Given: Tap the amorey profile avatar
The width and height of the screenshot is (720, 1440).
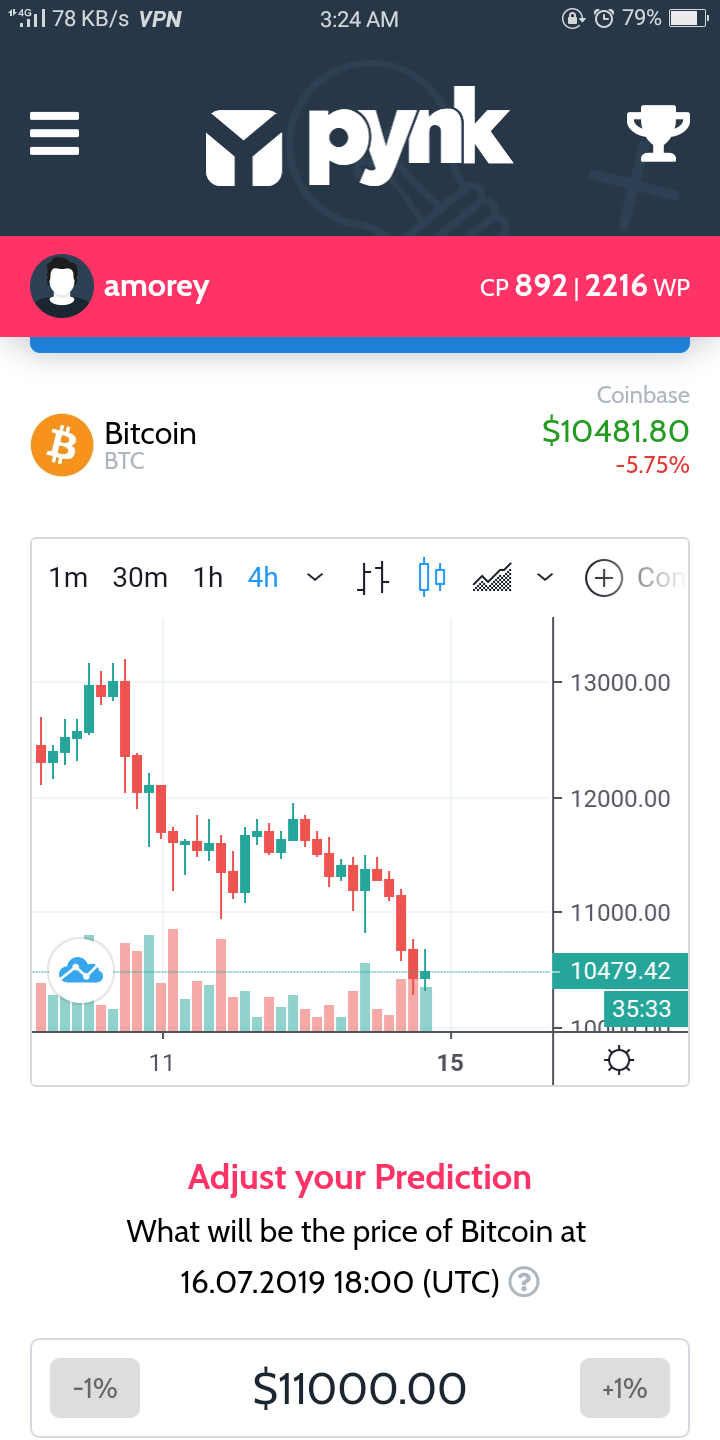Looking at the screenshot, I should pos(62,286).
